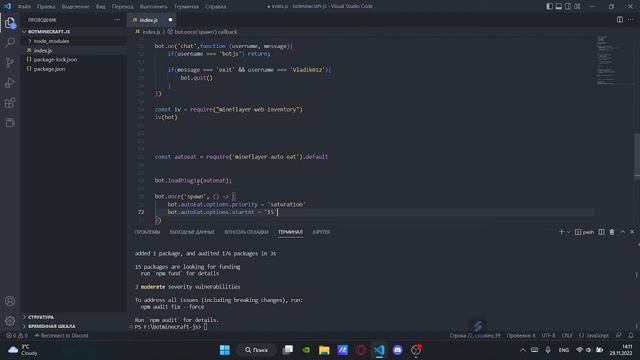640x360 pixels.
Task: Click the editor minimap preview
Action: pos(608,60)
